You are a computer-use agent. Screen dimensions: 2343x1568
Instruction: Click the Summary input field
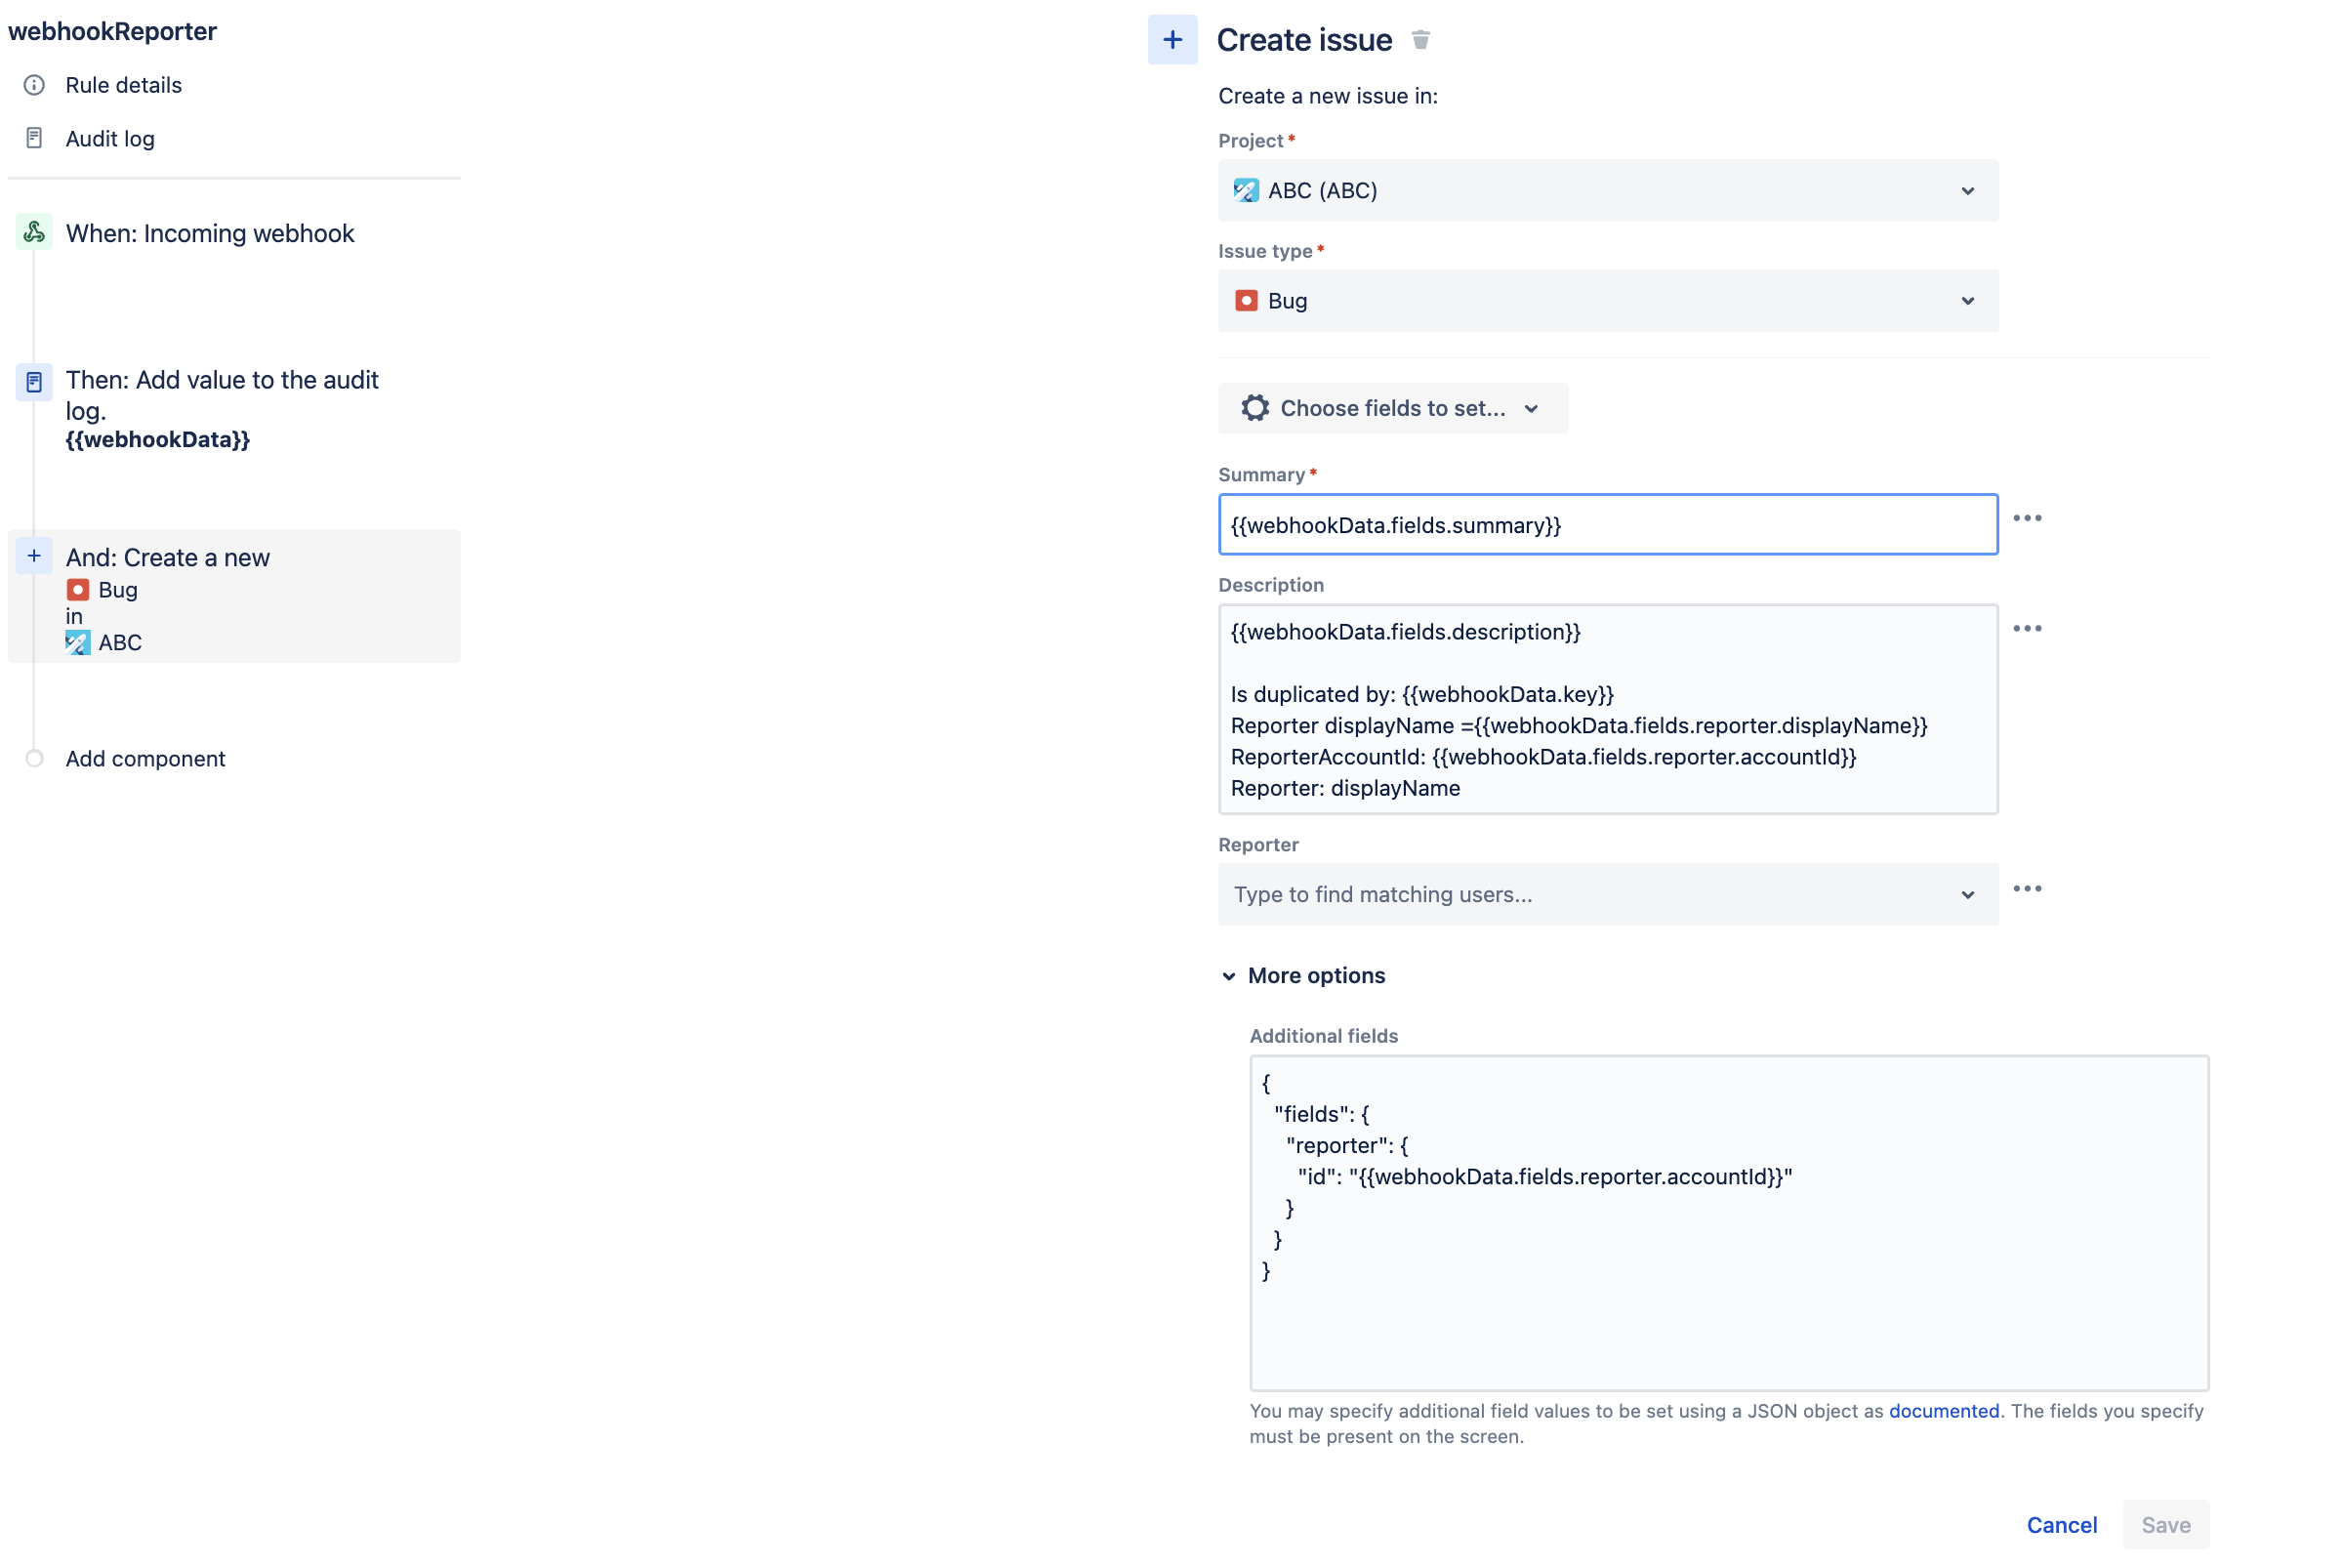coord(1606,523)
